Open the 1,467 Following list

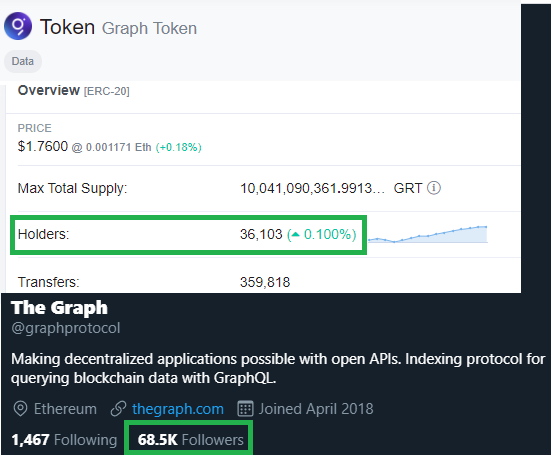[64, 440]
